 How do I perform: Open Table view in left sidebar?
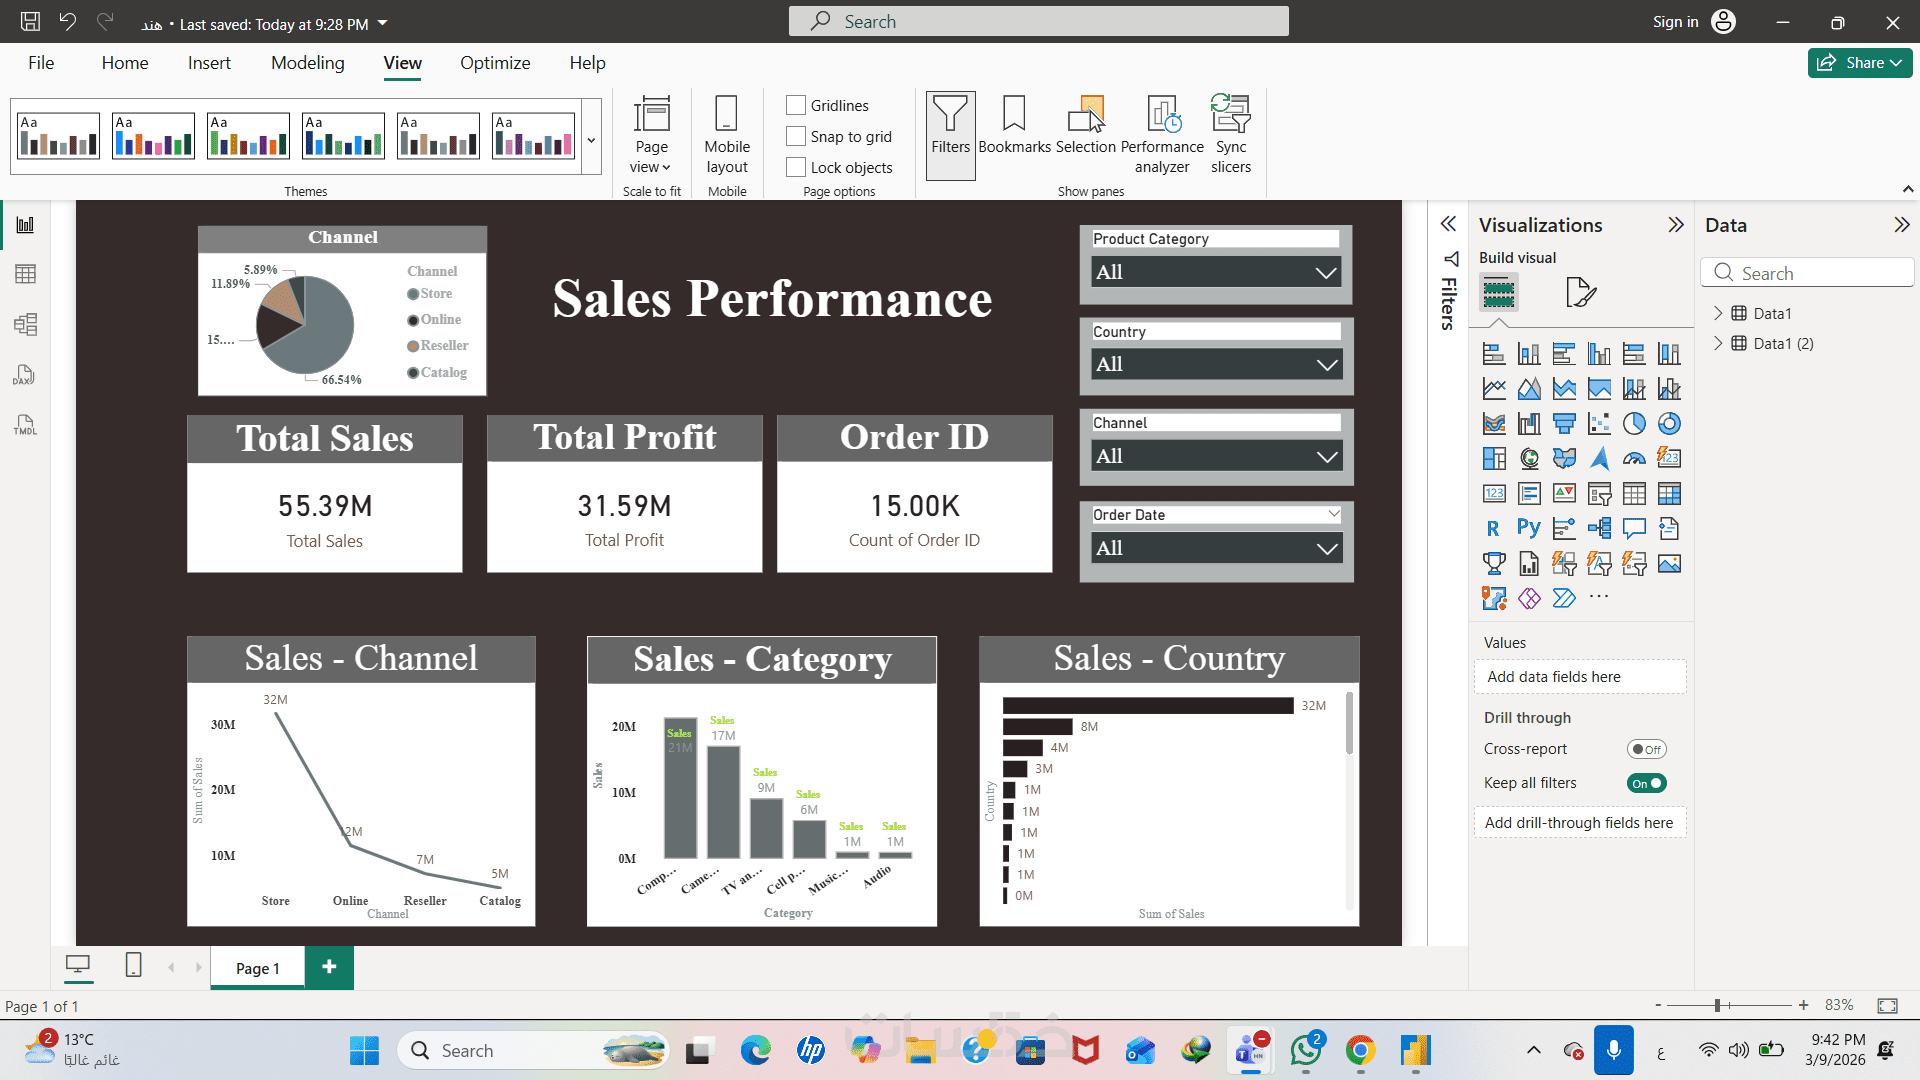[x=26, y=274]
